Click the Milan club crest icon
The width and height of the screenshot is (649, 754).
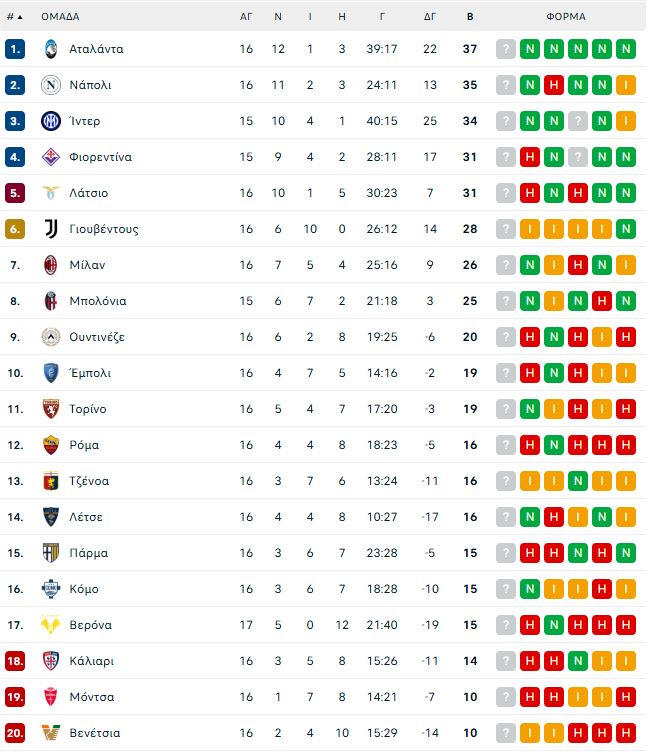pyautogui.click(x=51, y=265)
